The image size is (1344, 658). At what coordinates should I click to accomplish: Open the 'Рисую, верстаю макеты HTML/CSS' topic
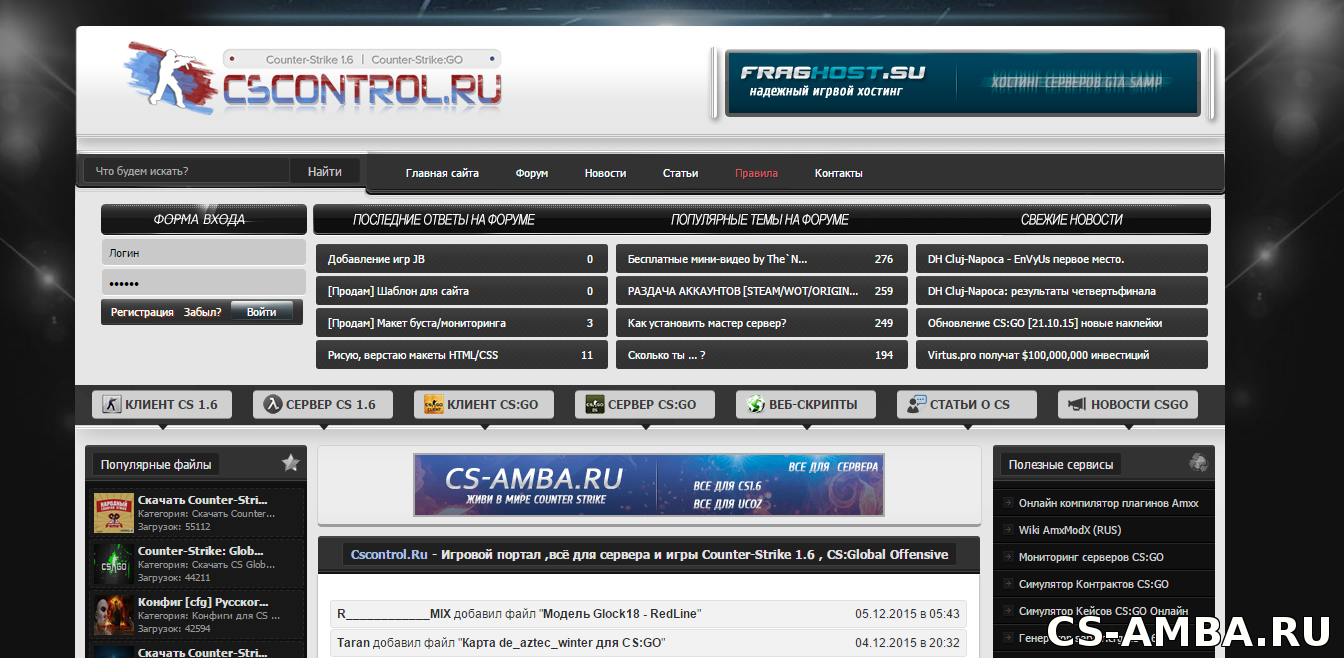[x=413, y=355]
